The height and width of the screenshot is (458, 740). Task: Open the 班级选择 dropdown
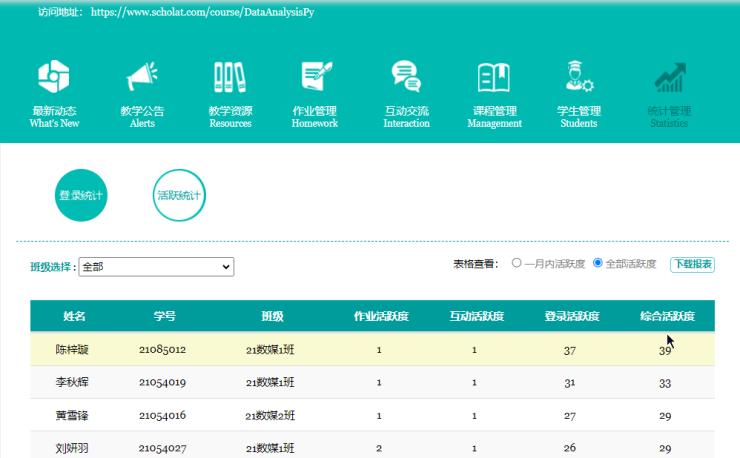click(x=156, y=267)
